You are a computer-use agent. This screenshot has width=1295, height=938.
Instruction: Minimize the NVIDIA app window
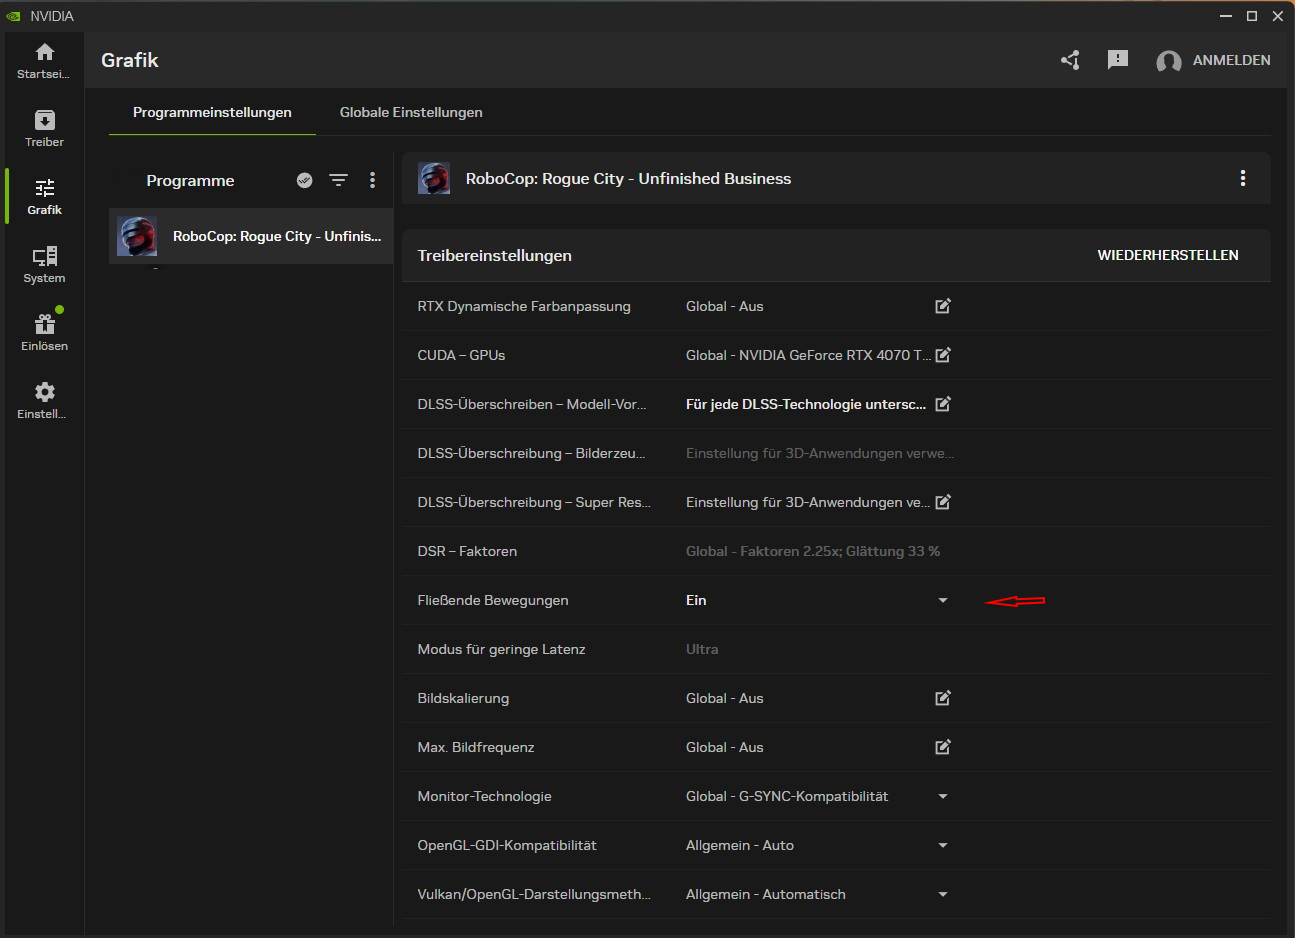pyautogui.click(x=1226, y=16)
